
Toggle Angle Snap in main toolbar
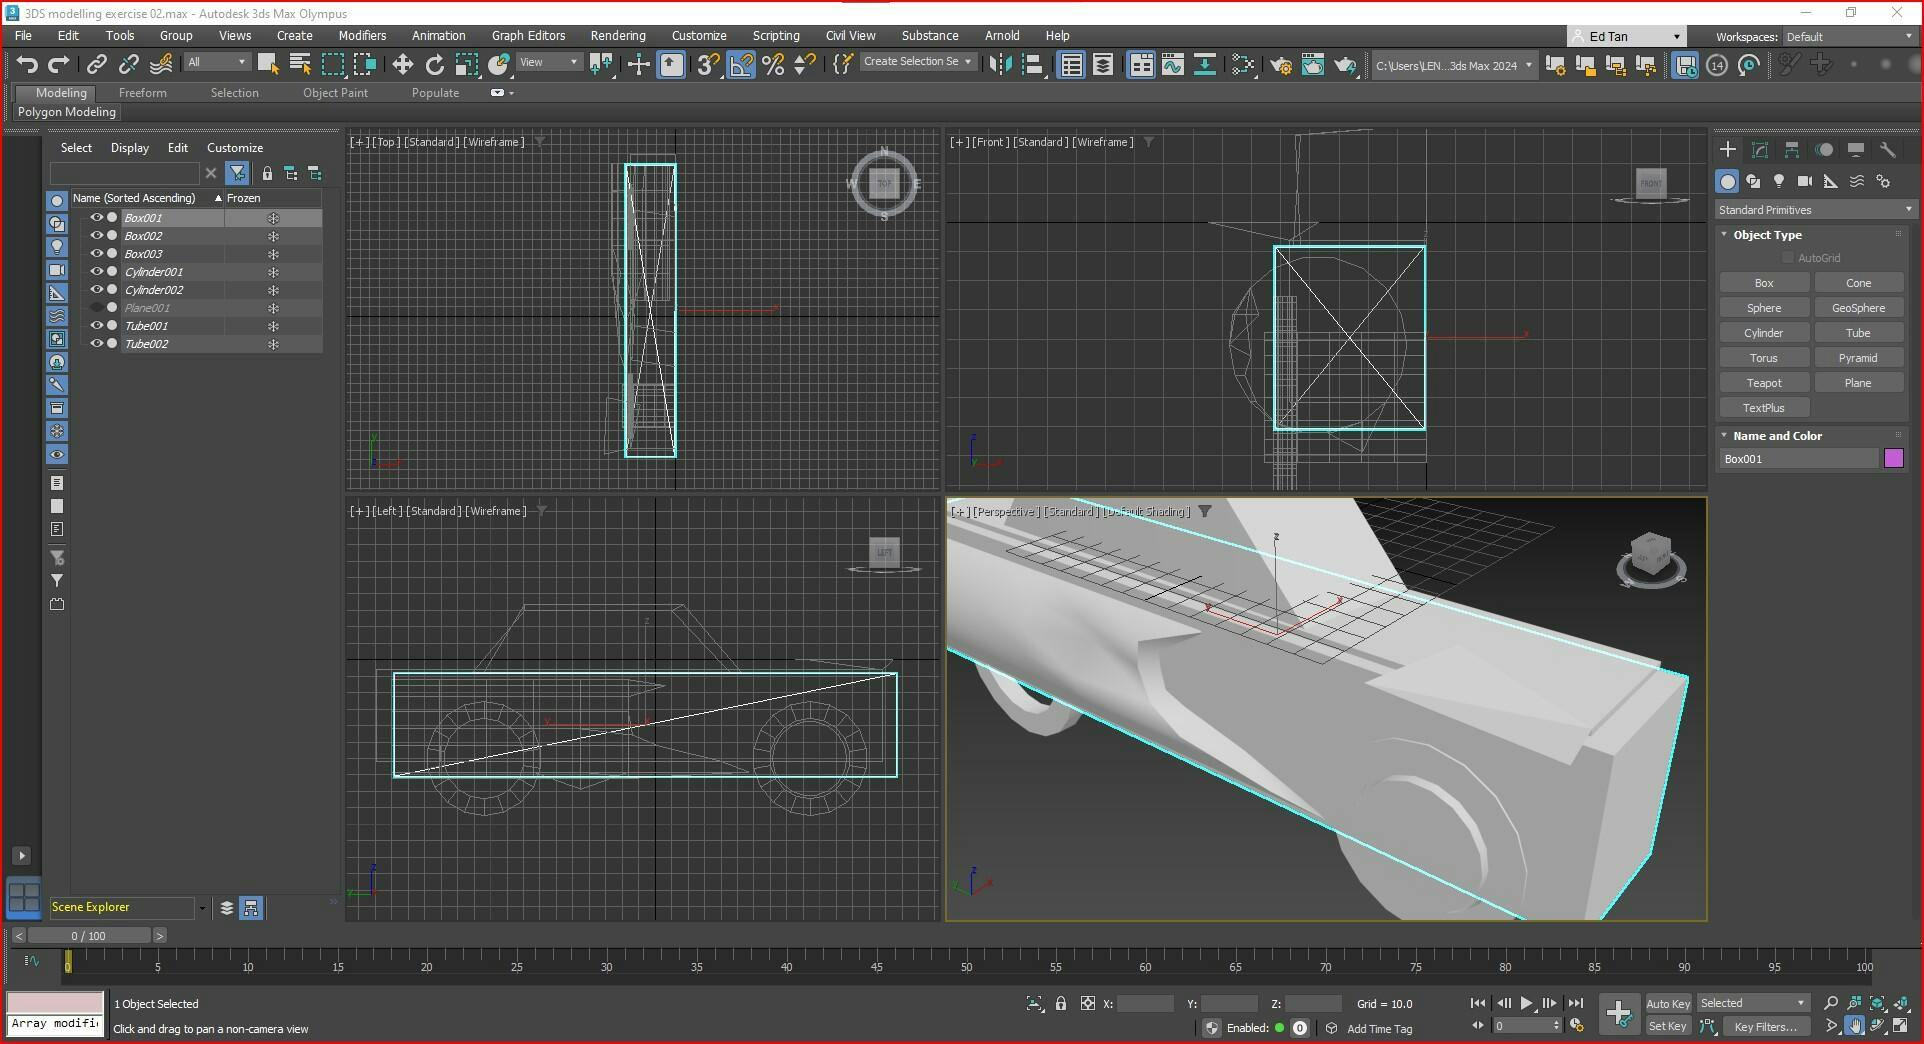[x=741, y=65]
